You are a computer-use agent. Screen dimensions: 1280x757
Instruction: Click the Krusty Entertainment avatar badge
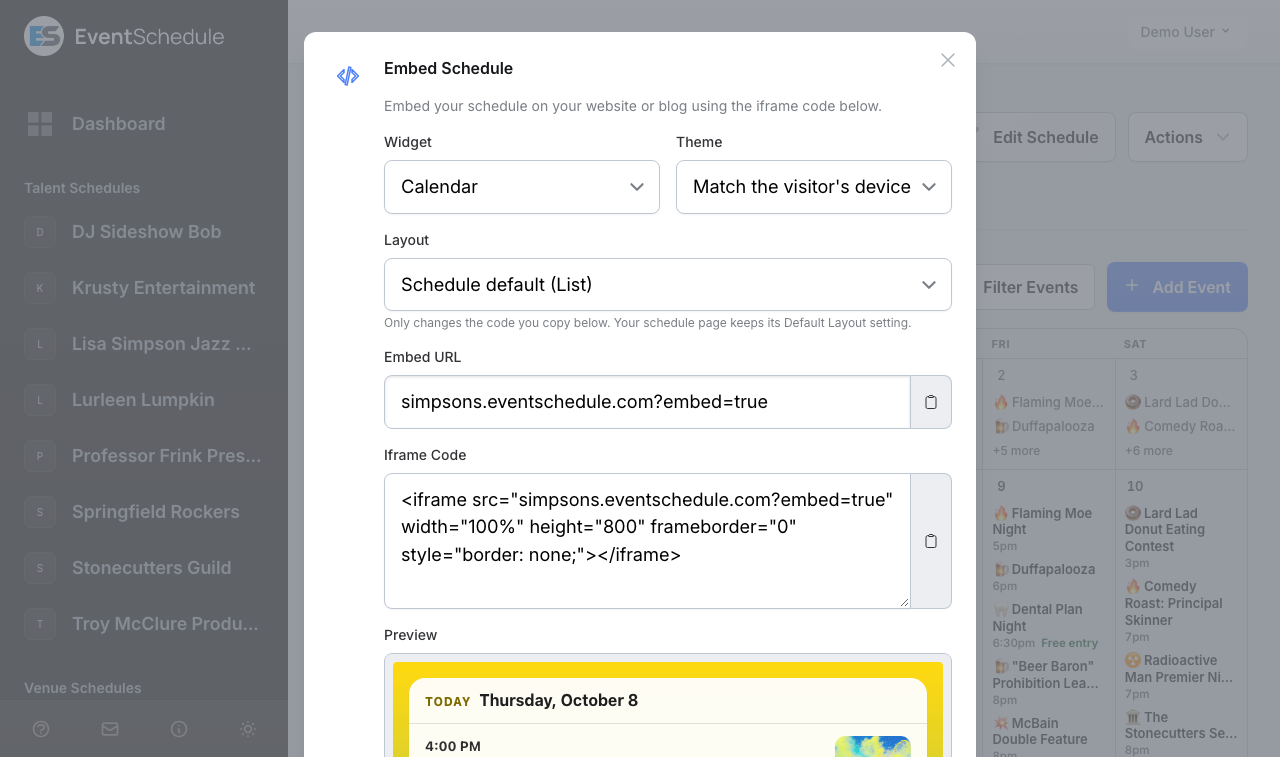tap(40, 288)
